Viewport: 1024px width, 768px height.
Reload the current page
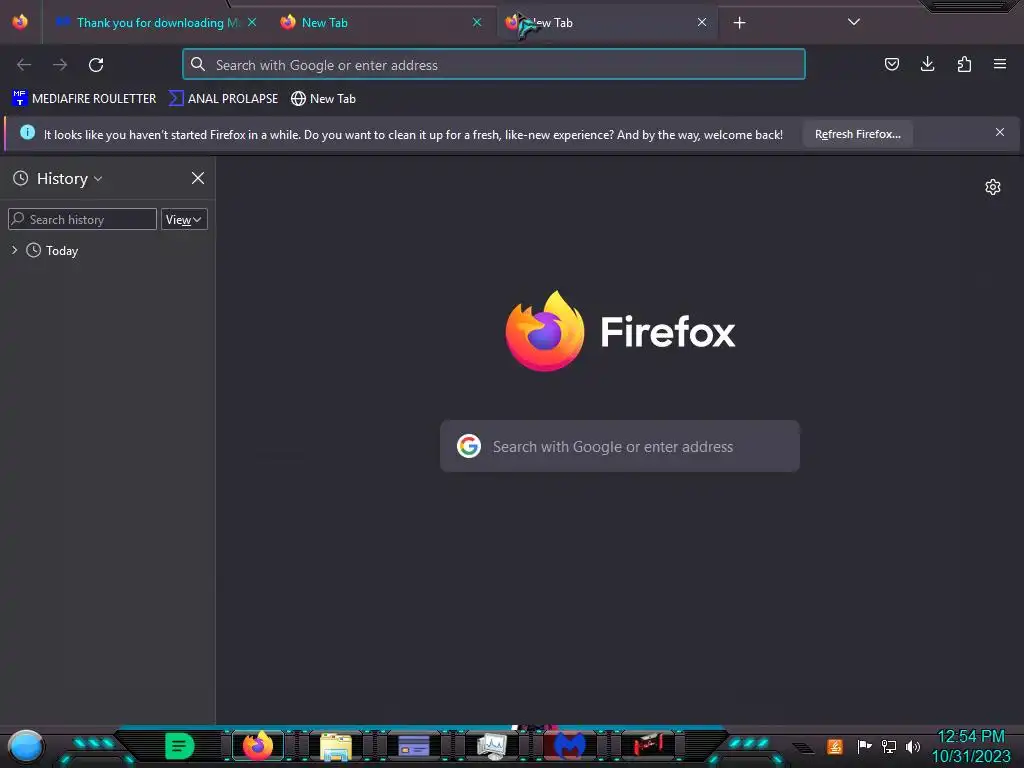point(96,65)
